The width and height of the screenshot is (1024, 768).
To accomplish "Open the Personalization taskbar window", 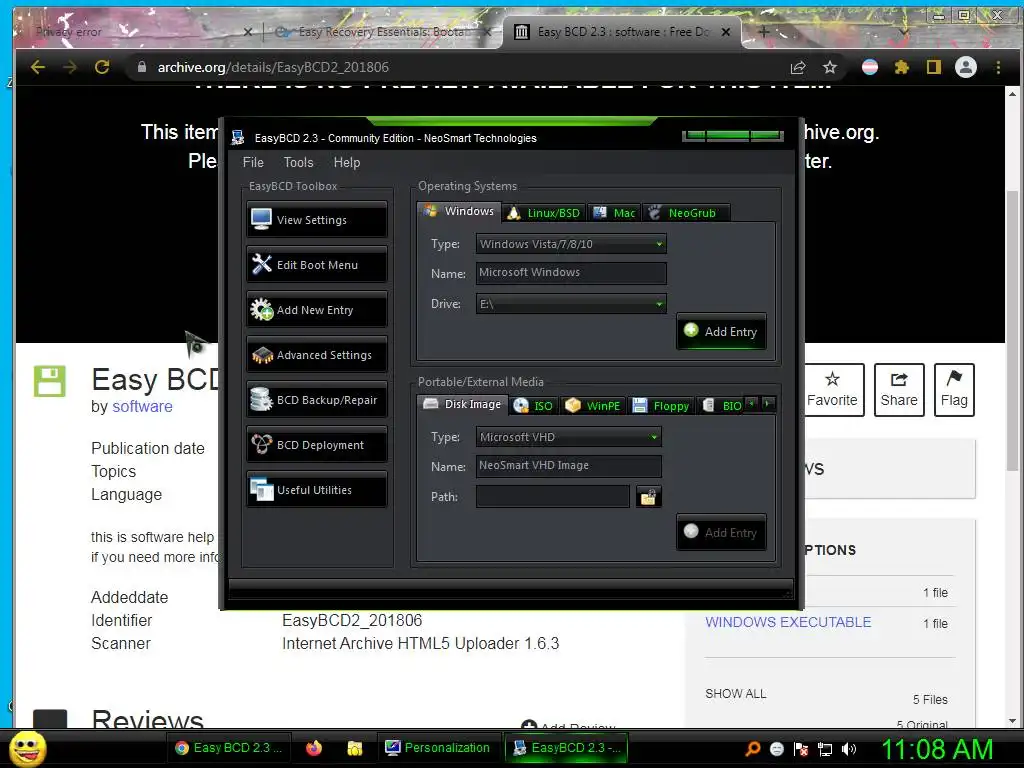I will 438,748.
